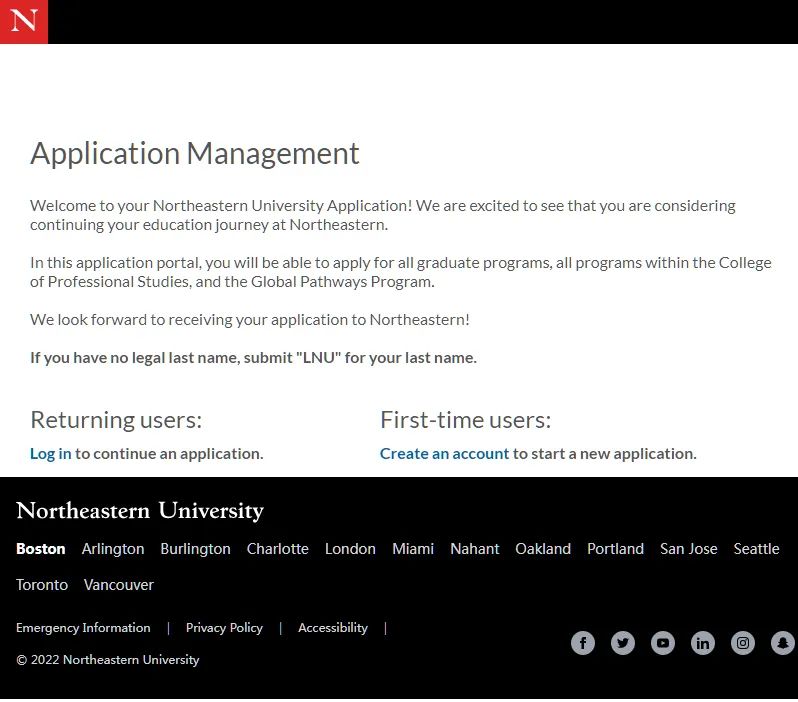Select the Arlington campus link
Image resolution: width=798 pixels, height=702 pixels.
click(113, 549)
